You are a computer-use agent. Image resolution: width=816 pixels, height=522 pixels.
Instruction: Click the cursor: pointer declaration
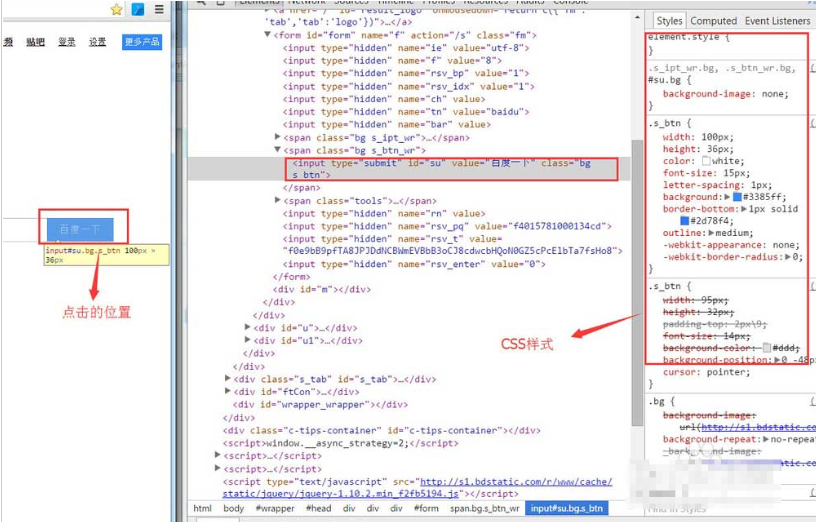click(706, 372)
